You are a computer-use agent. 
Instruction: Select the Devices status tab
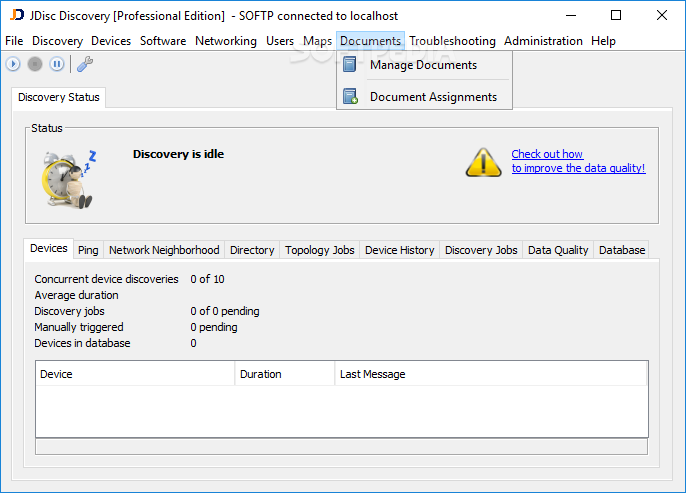click(49, 248)
